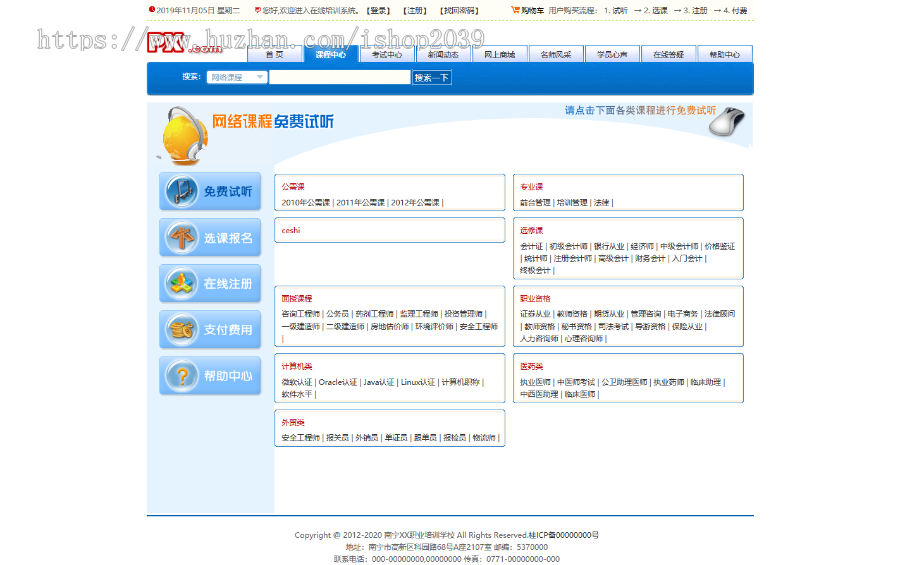Click the ceshi category heading

click(290, 230)
